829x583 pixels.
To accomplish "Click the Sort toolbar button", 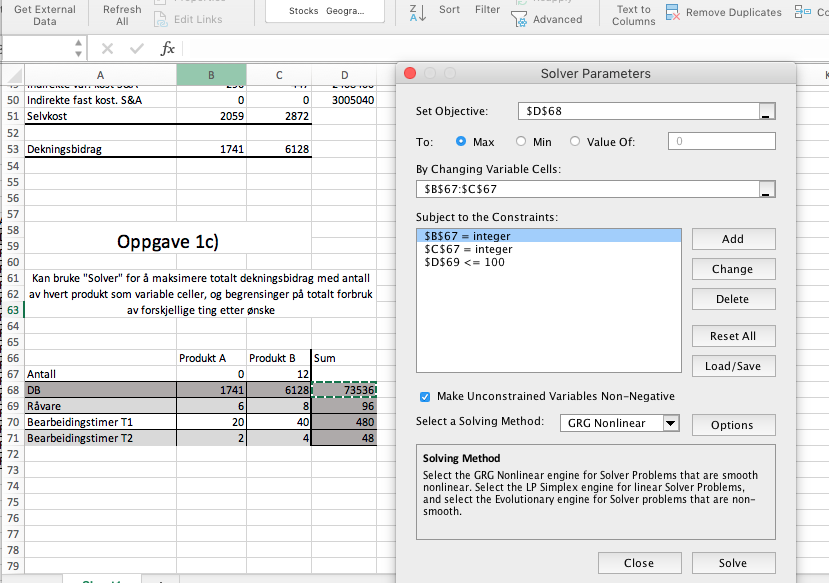I will click(449, 10).
